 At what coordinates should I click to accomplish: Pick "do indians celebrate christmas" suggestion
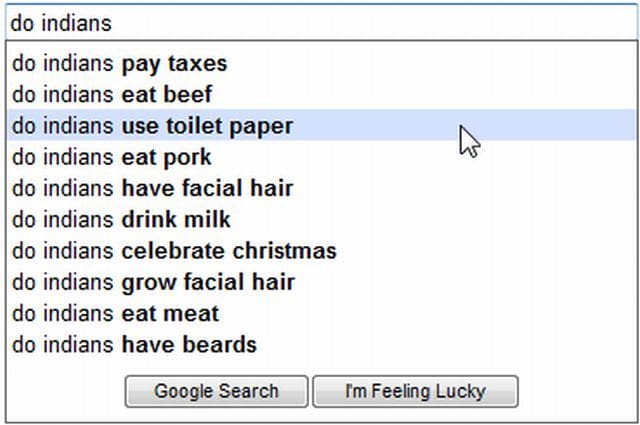pos(174,251)
